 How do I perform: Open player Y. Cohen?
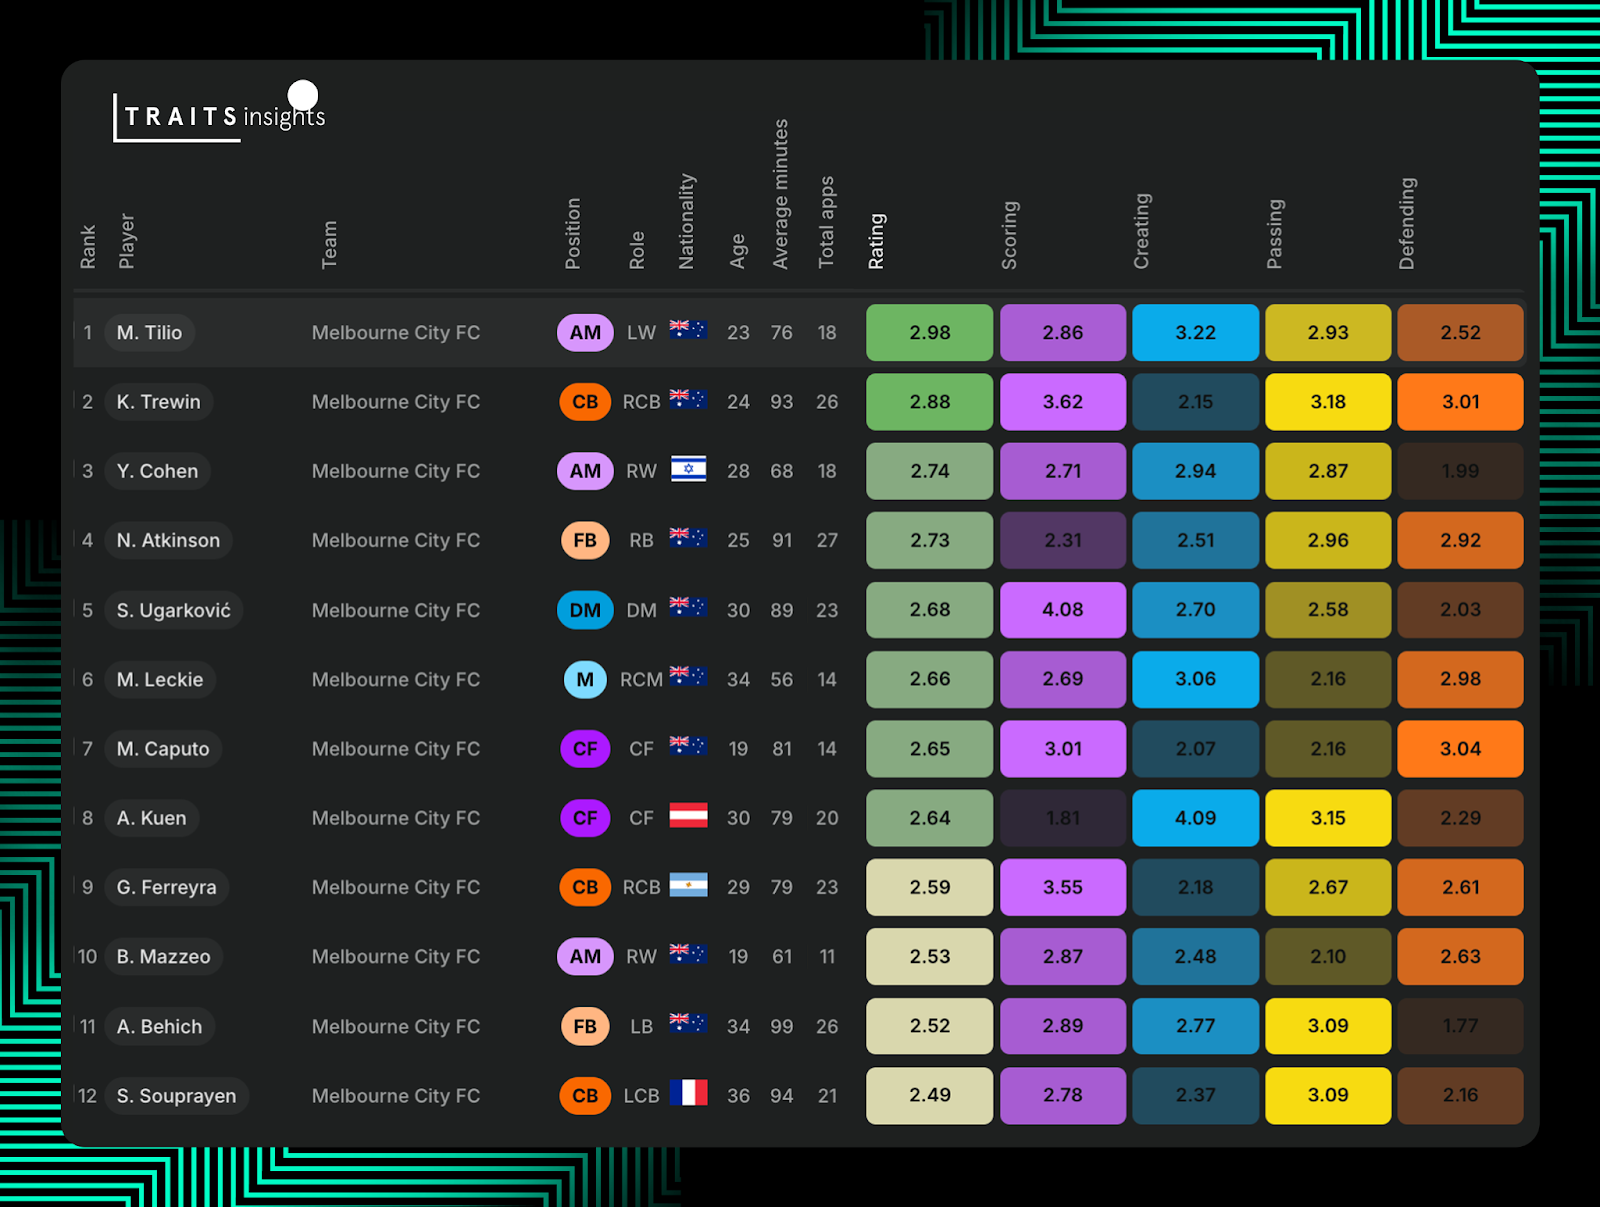pyautogui.click(x=157, y=471)
